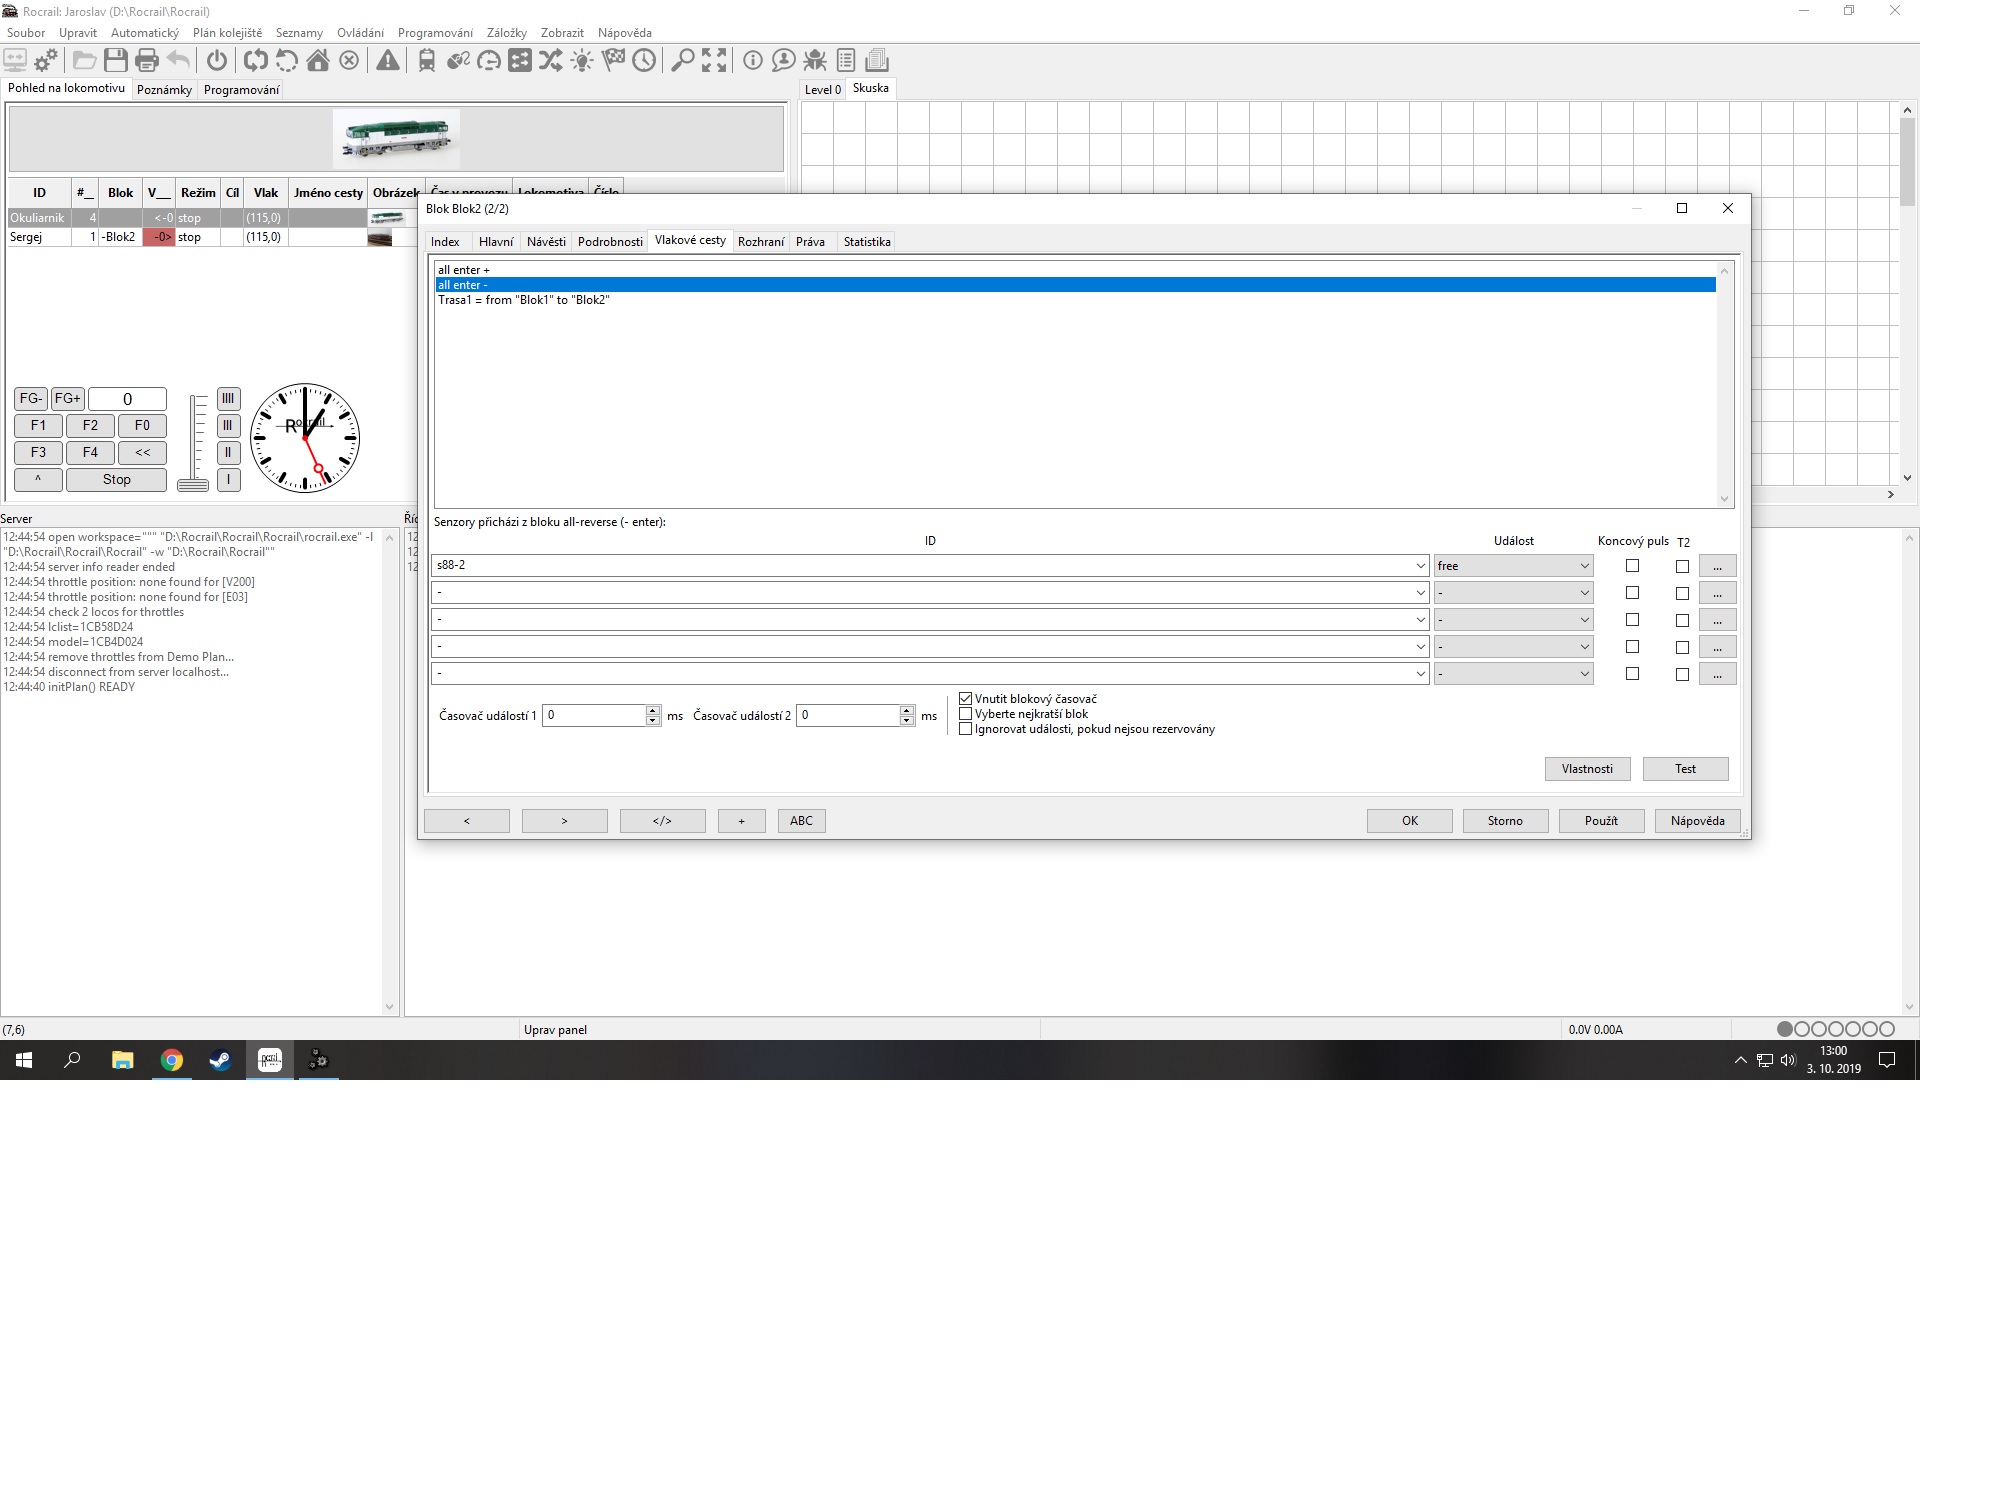2000x1500 pixels.
Task: Click the Vlastnosti button
Action: click(1587, 769)
